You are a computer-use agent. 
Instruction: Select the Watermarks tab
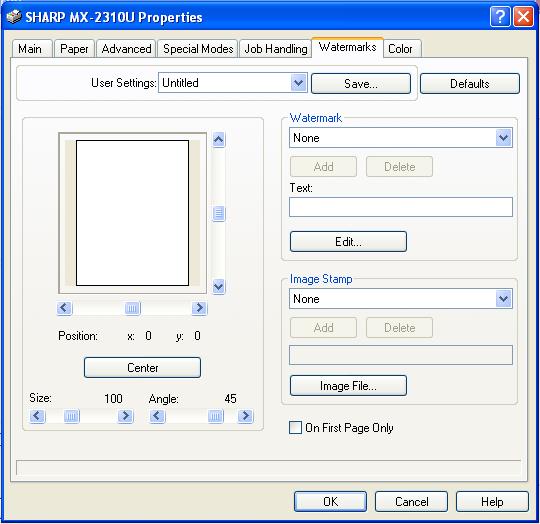[347, 47]
